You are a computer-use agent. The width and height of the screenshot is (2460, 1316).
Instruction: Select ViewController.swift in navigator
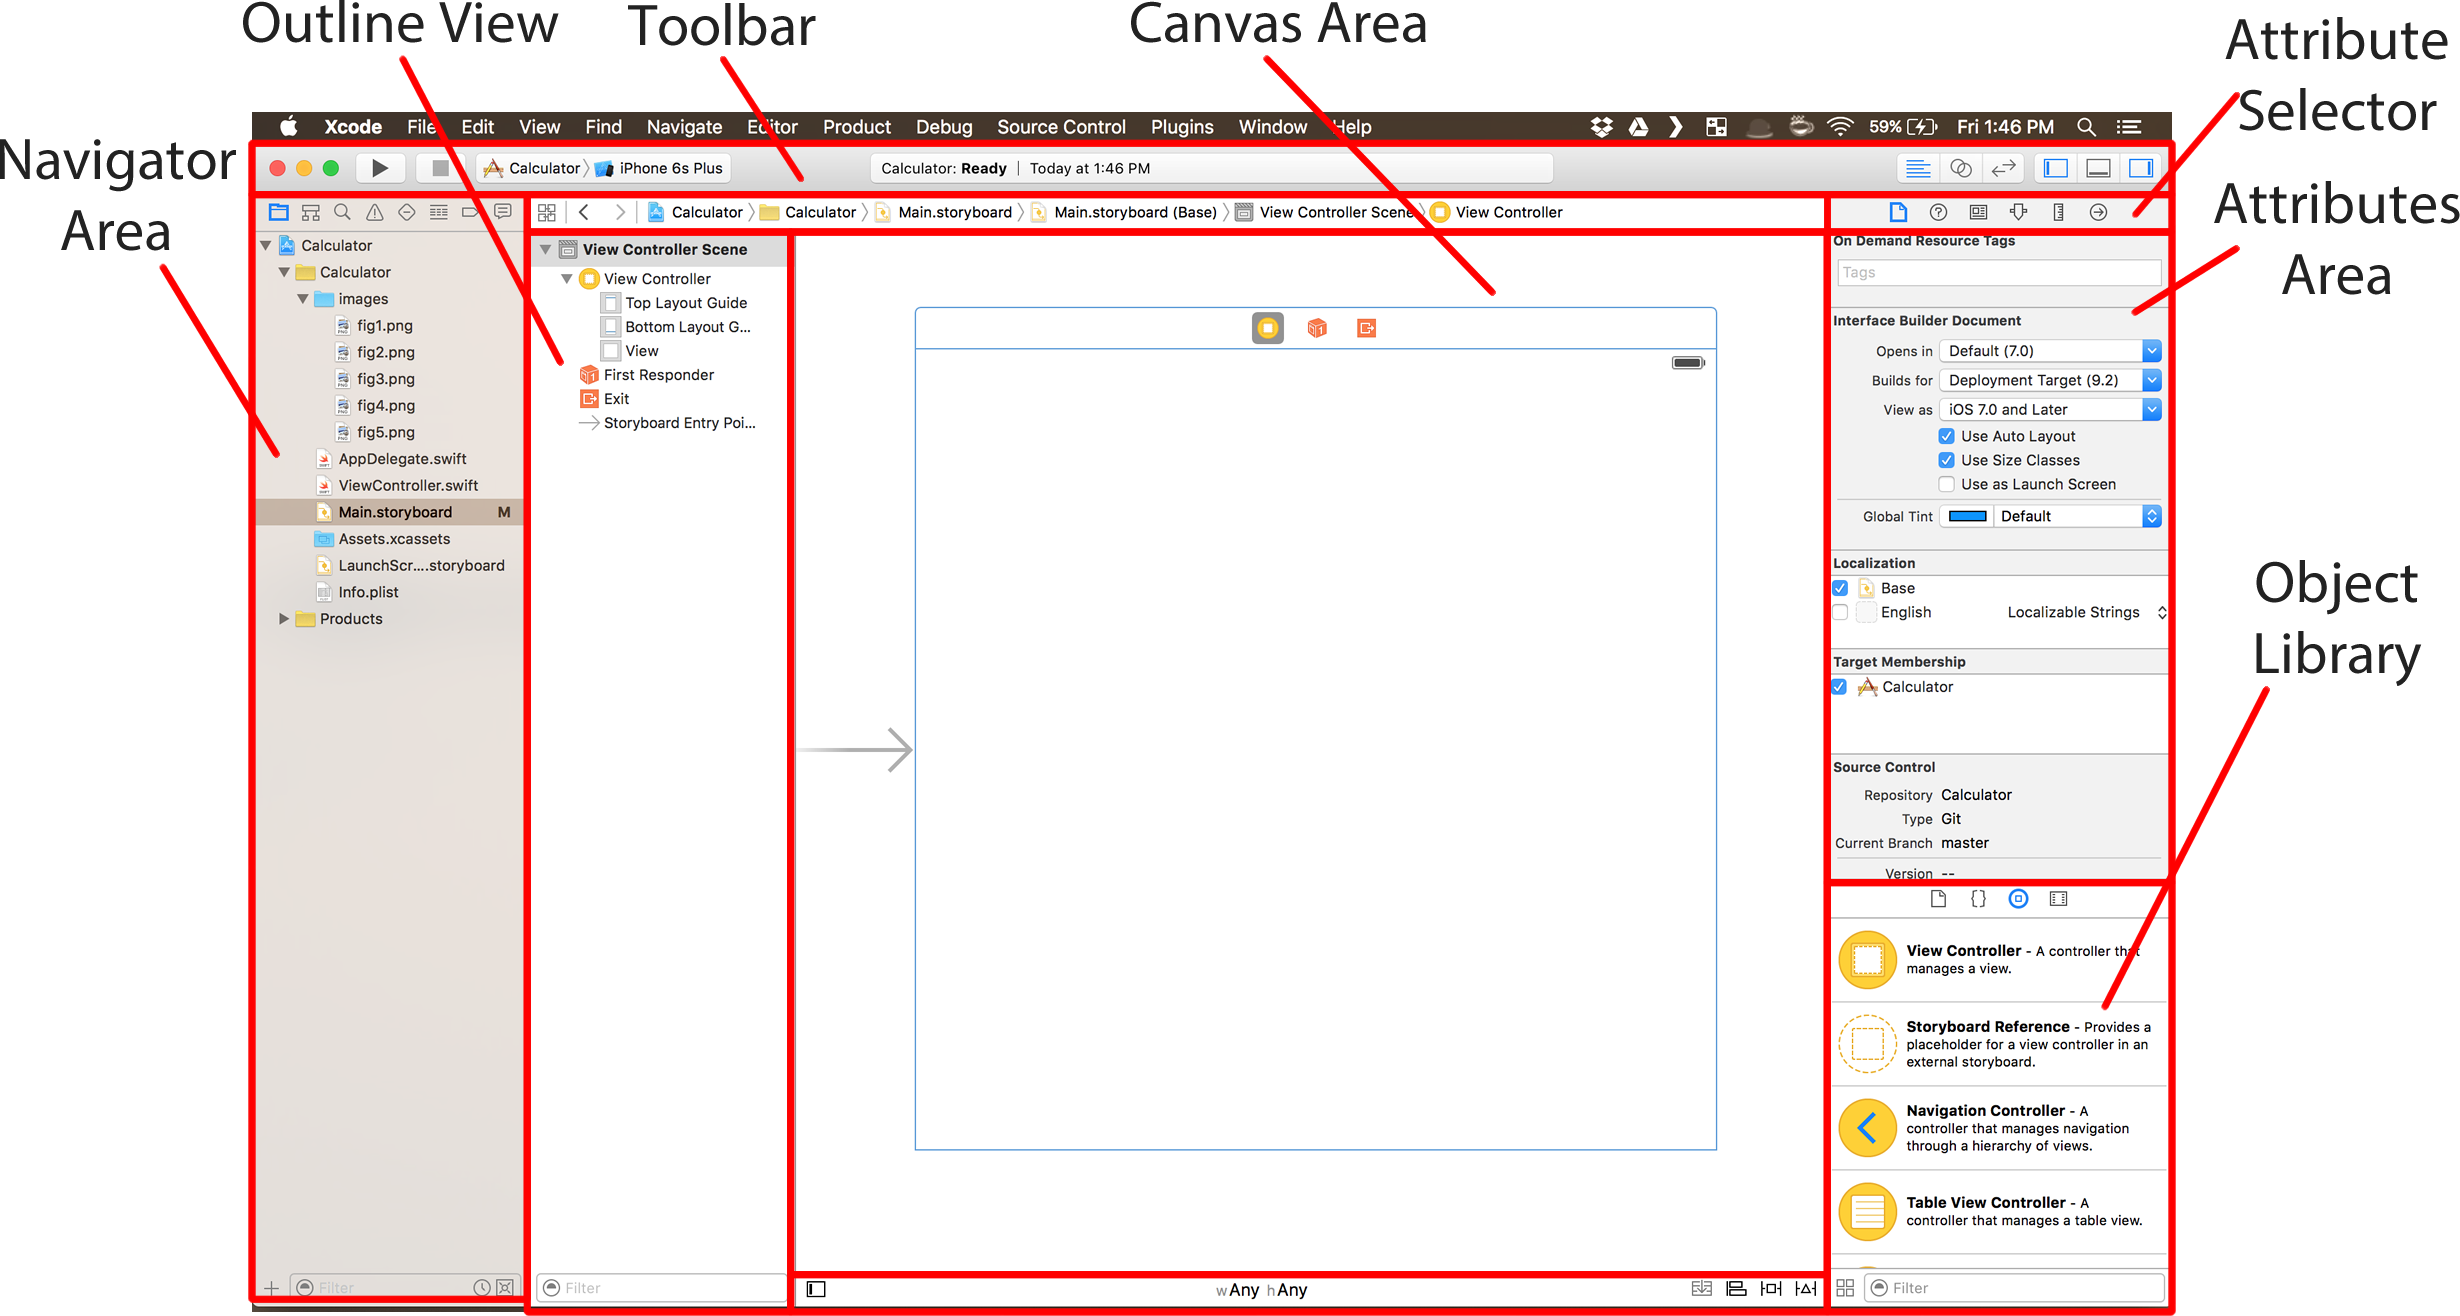coord(408,485)
